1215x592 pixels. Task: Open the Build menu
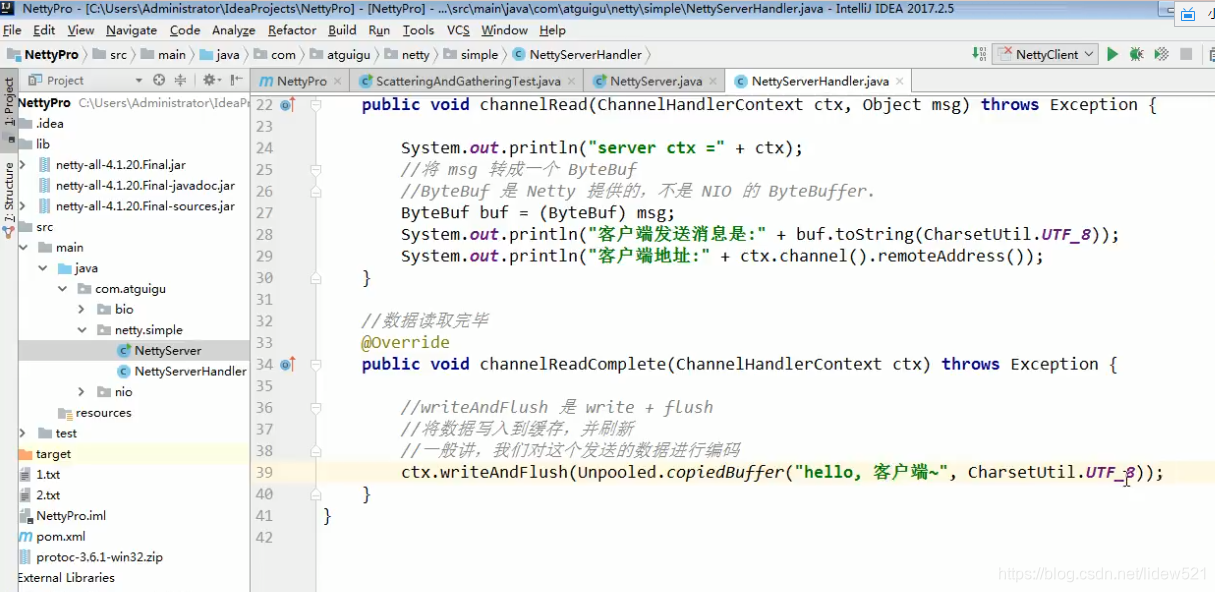(x=342, y=30)
